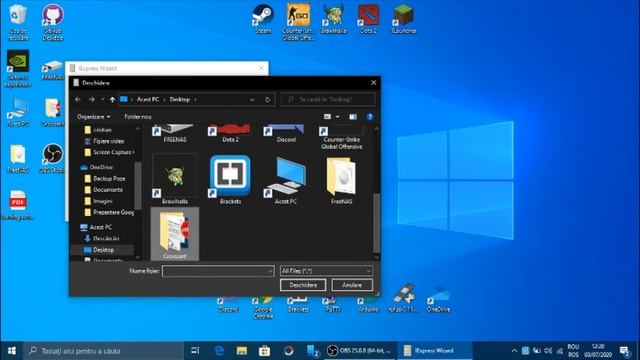Go up one folder level

[x=112, y=99]
